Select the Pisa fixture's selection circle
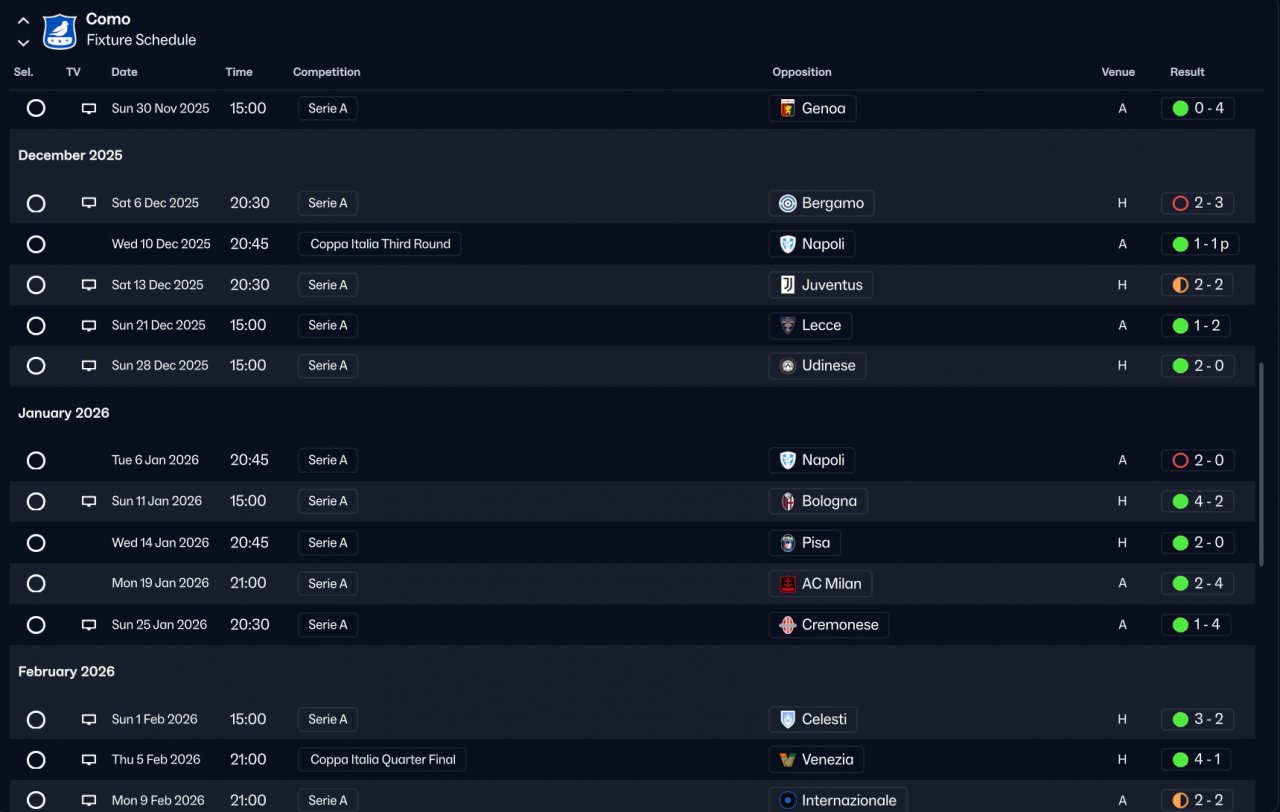The image size is (1280, 812). coord(36,543)
